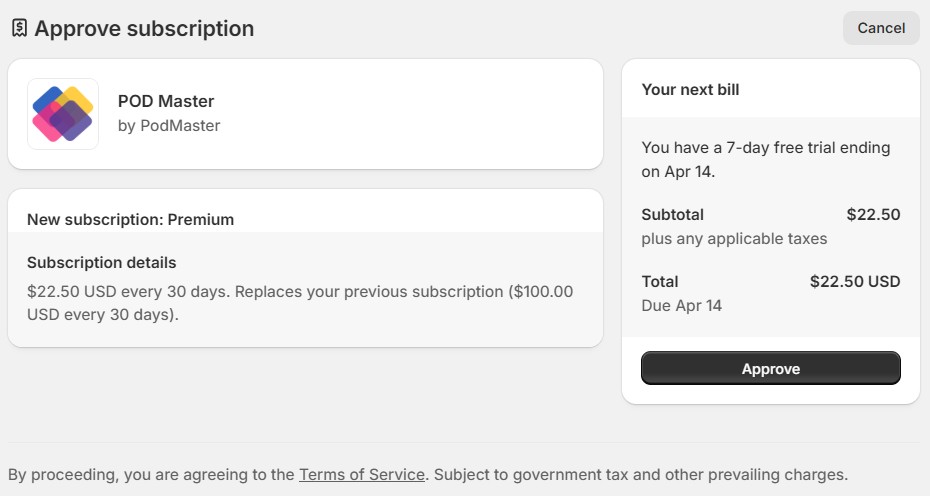
Task: Click the "New subscription: Premium" heading
Action: (130, 219)
